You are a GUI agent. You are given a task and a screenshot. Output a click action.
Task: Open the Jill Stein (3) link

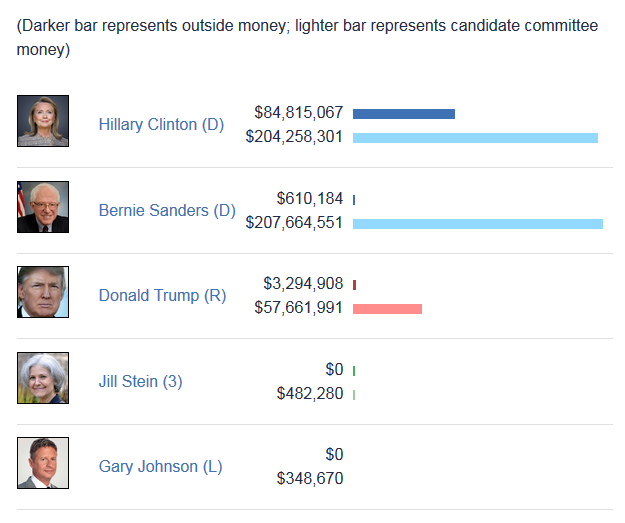[x=140, y=381]
